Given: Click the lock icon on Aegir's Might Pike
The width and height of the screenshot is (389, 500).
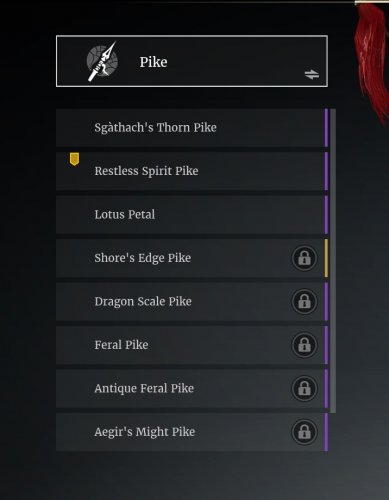Looking at the screenshot, I should coord(304,432).
